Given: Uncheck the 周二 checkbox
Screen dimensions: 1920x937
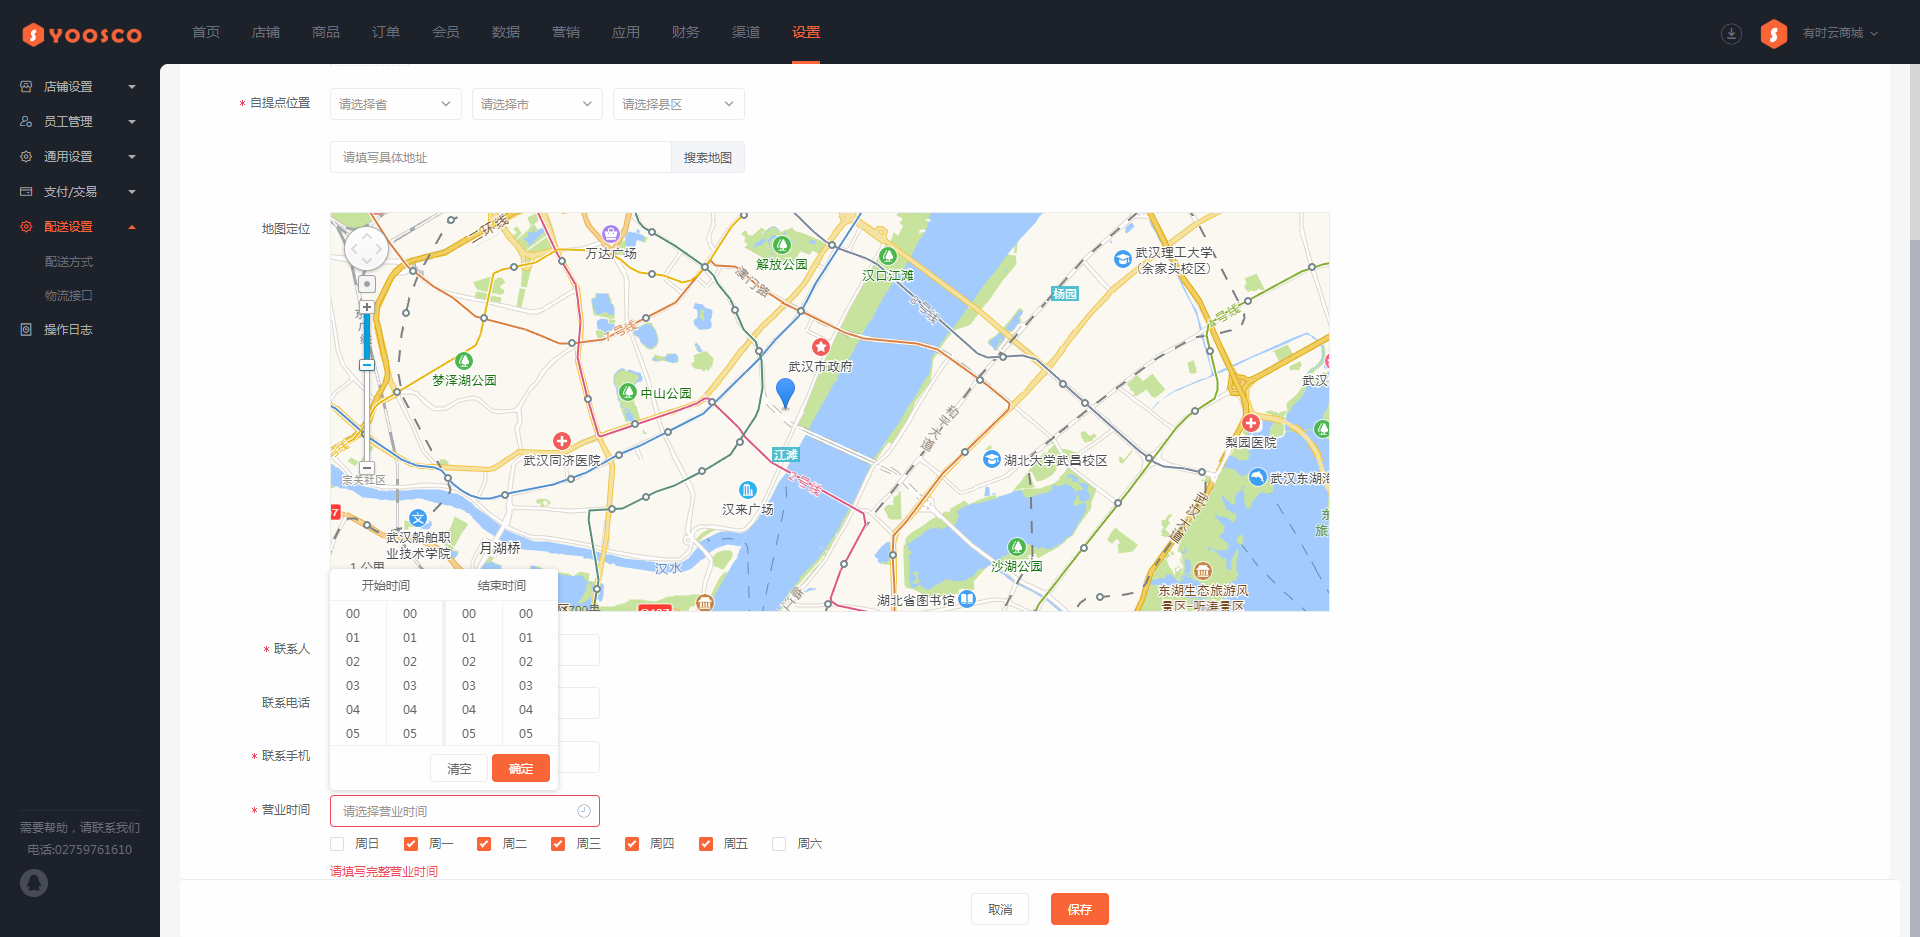Looking at the screenshot, I should point(484,844).
